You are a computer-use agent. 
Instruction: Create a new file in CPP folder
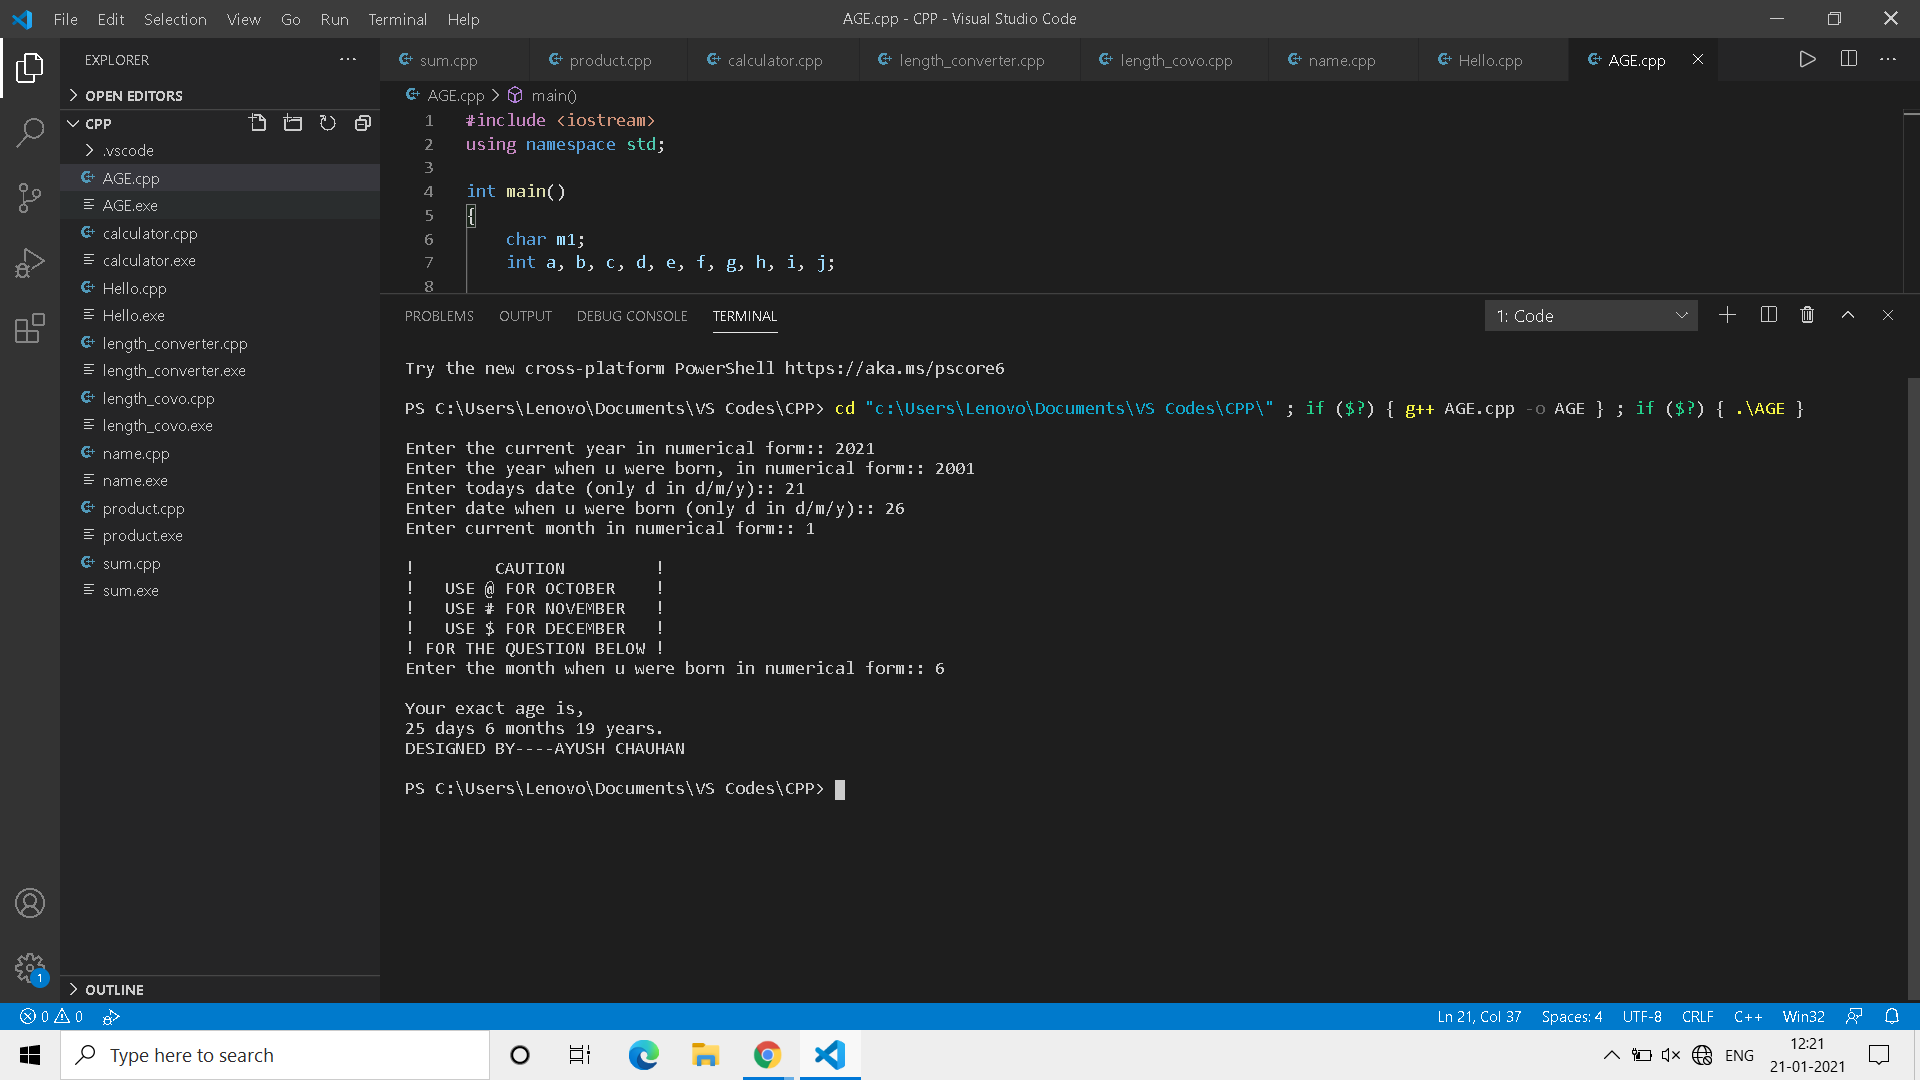point(258,123)
